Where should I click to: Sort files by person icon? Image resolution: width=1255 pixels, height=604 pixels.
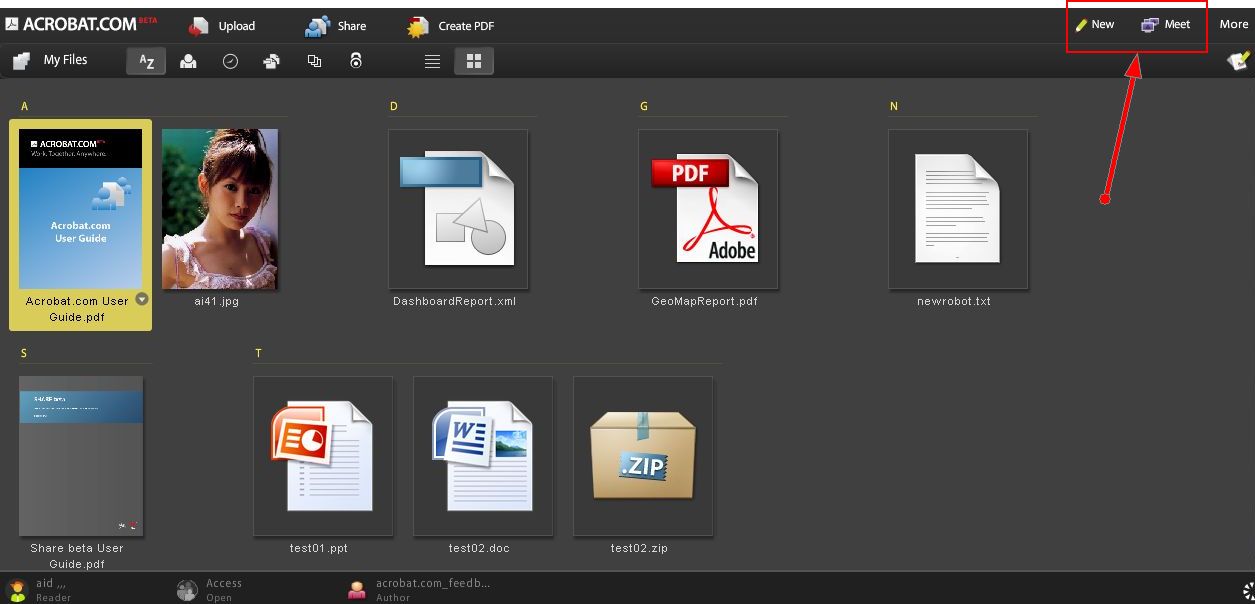[x=188, y=62]
